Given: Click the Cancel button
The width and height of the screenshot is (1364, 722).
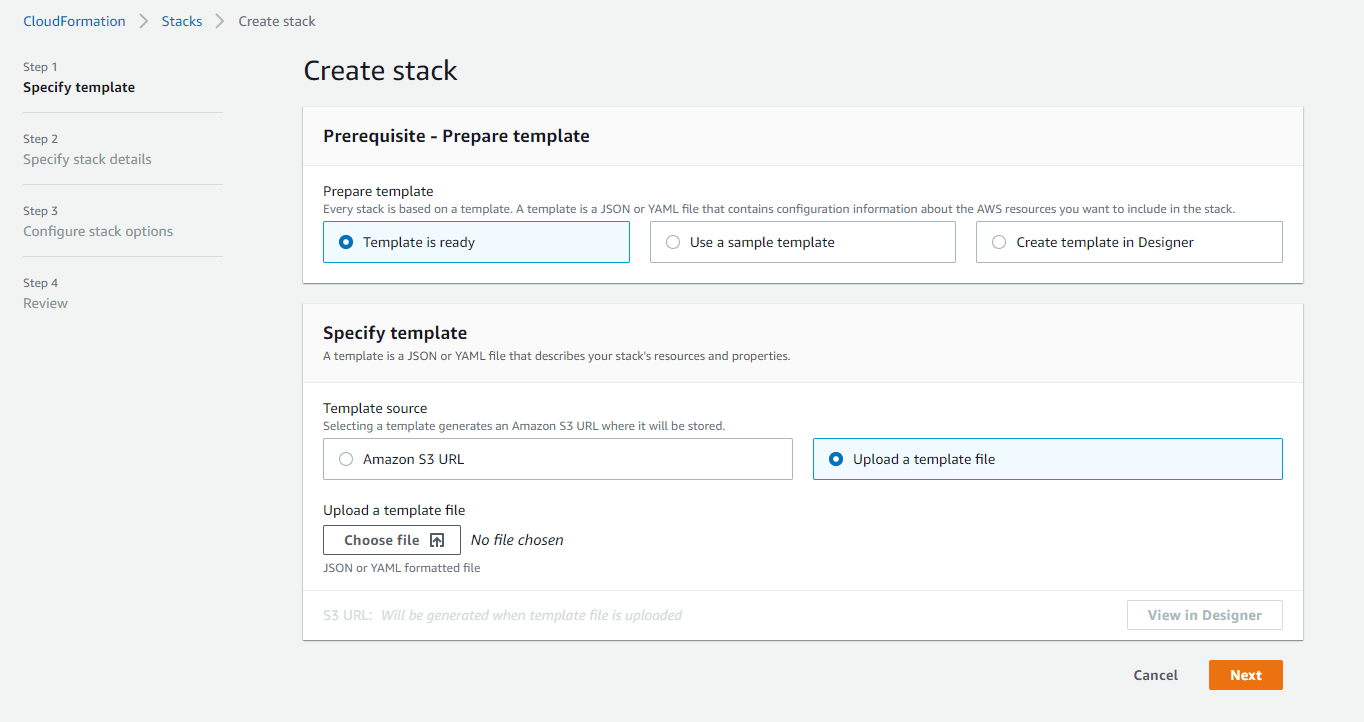Looking at the screenshot, I should [1155, 674].
